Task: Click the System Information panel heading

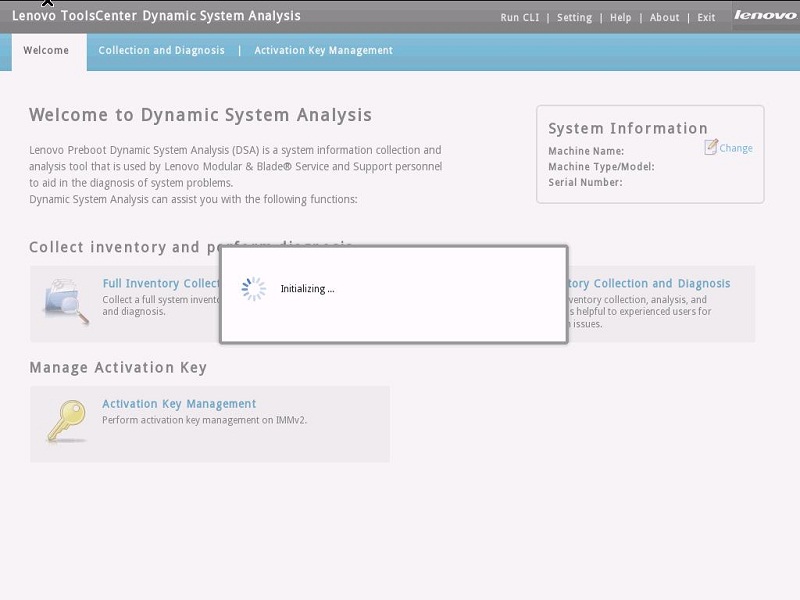Action: [x=627, y=128]
